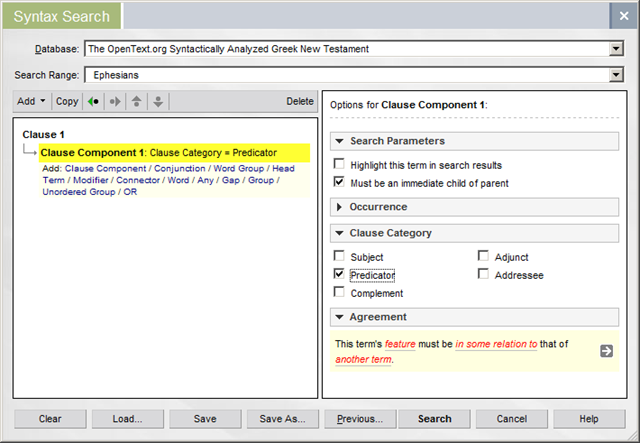The height and width of the screenshot is (443, 640).
Task: Expand the Occurrence section
Action: point(378,207)
